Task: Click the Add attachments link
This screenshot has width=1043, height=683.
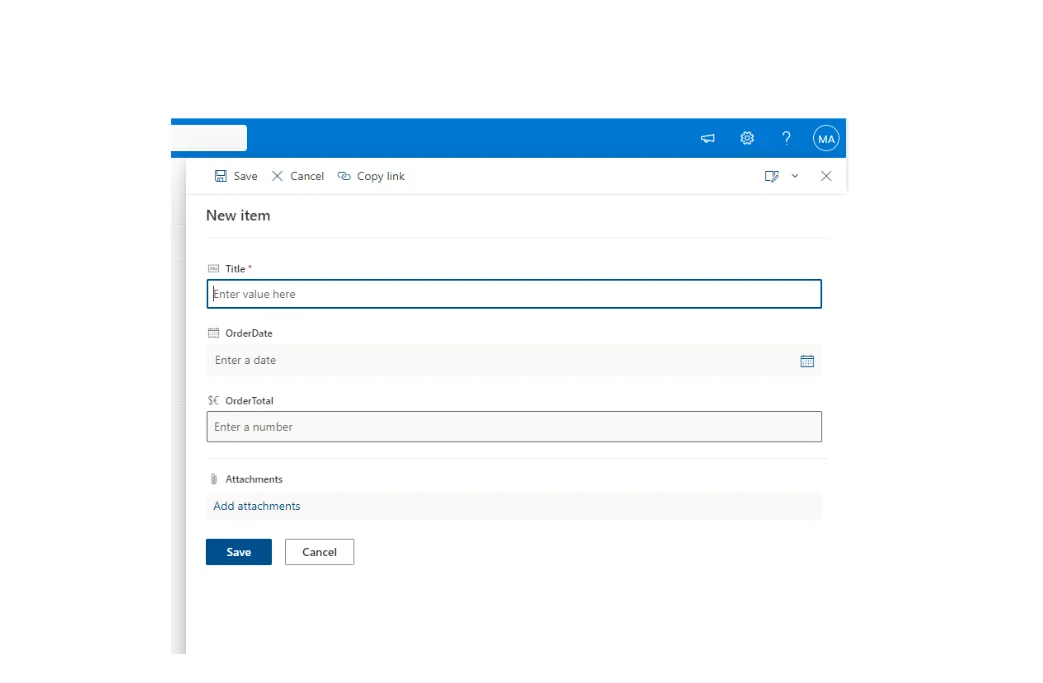Action: coord(257,506)
